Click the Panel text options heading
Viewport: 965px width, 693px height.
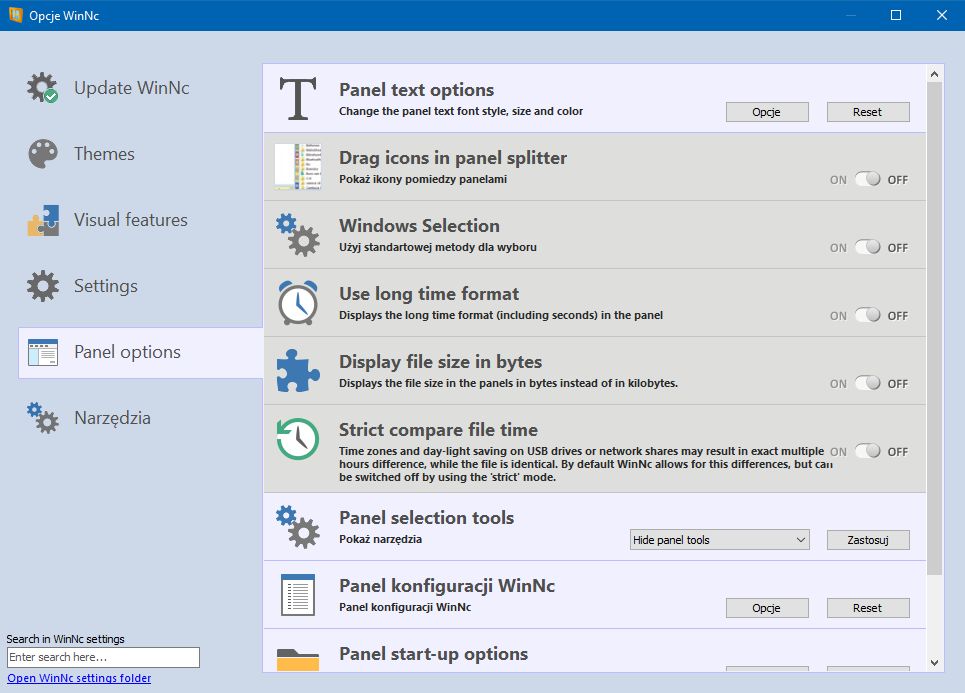(416, 90)
